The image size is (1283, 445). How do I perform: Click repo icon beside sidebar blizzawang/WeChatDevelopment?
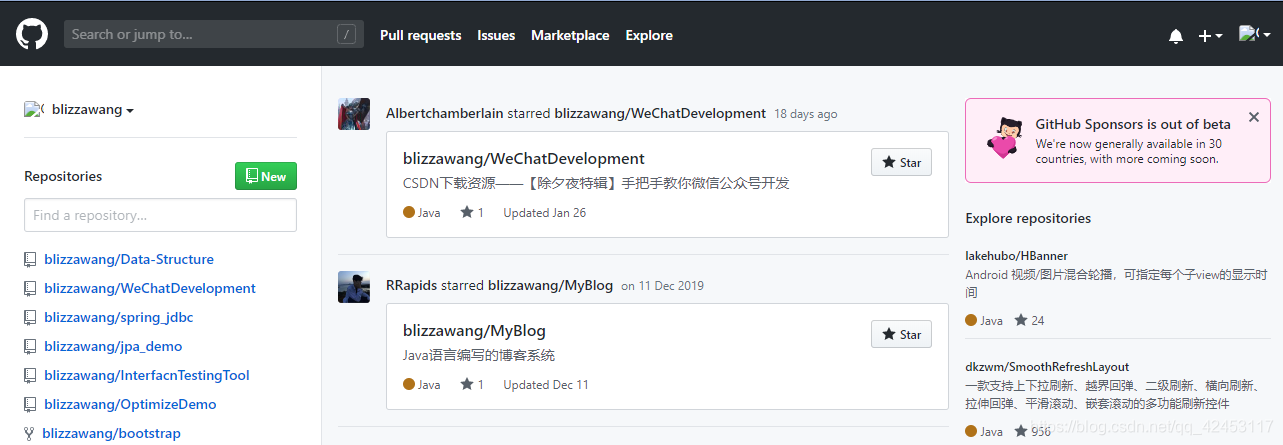(30, 288)
